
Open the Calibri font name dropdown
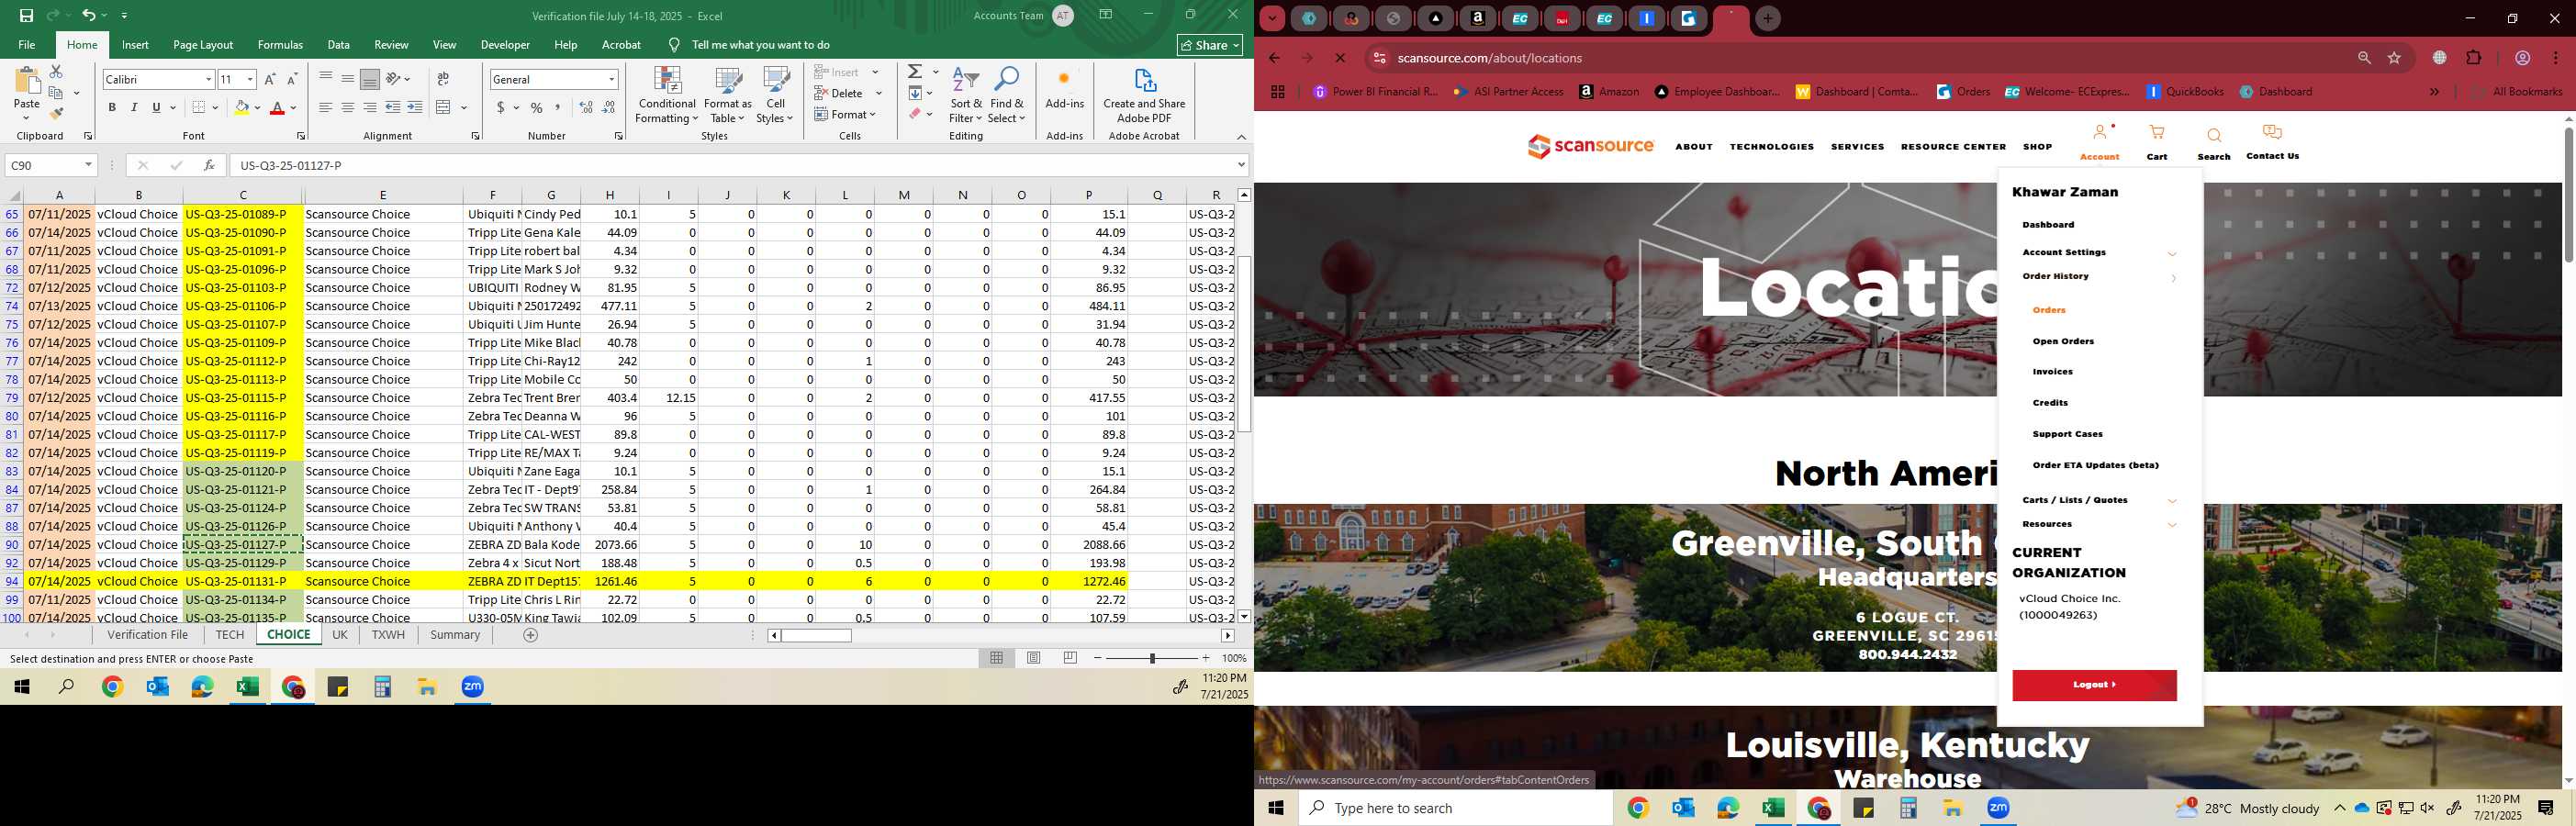point(208,79)
